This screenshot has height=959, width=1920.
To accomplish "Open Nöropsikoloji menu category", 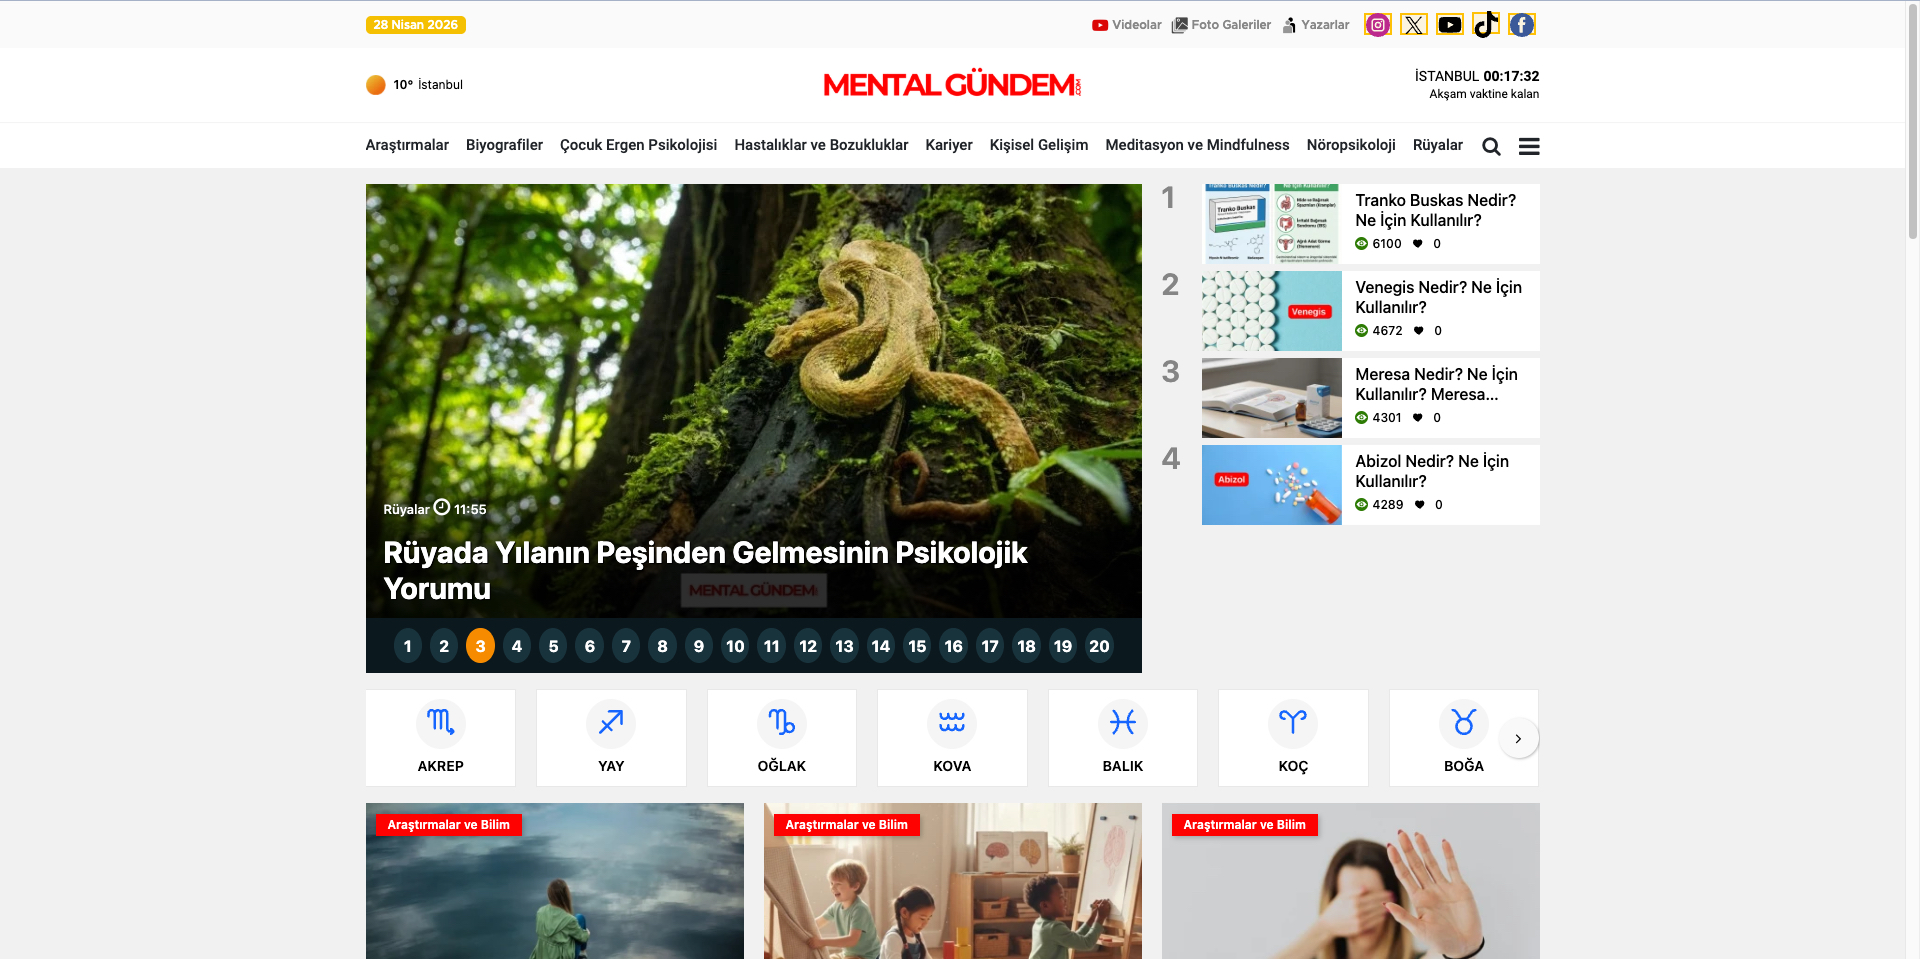I will click(1350, 145).
